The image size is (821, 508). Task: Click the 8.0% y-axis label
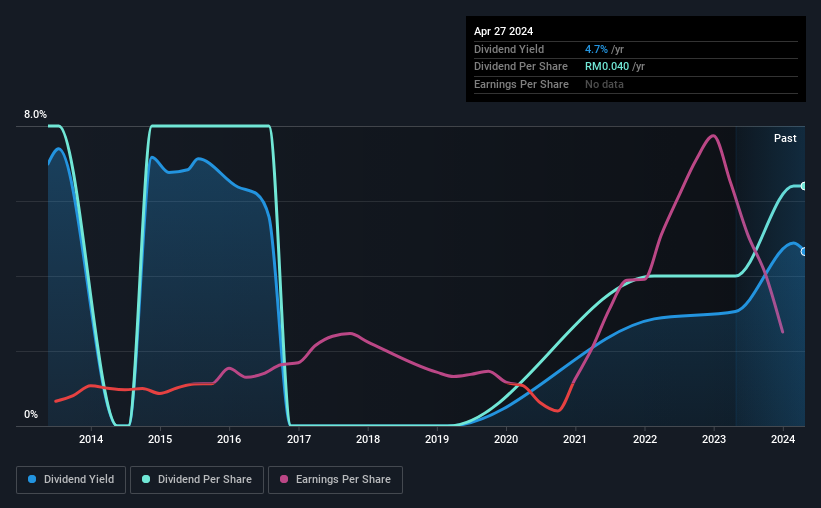click(35, 114)
